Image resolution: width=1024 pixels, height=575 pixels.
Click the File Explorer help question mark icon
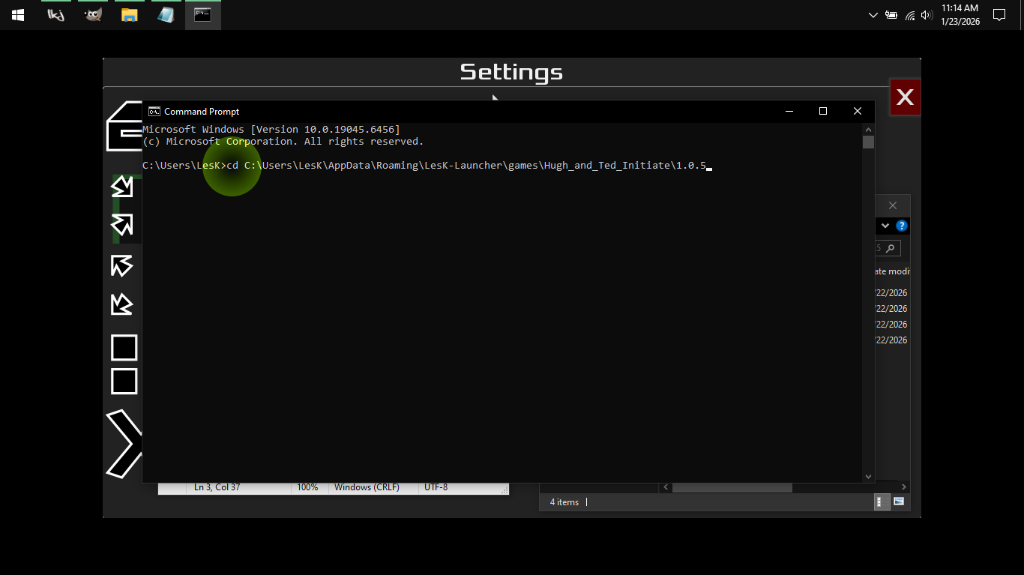pyautogui.click(x=901, y=226)
